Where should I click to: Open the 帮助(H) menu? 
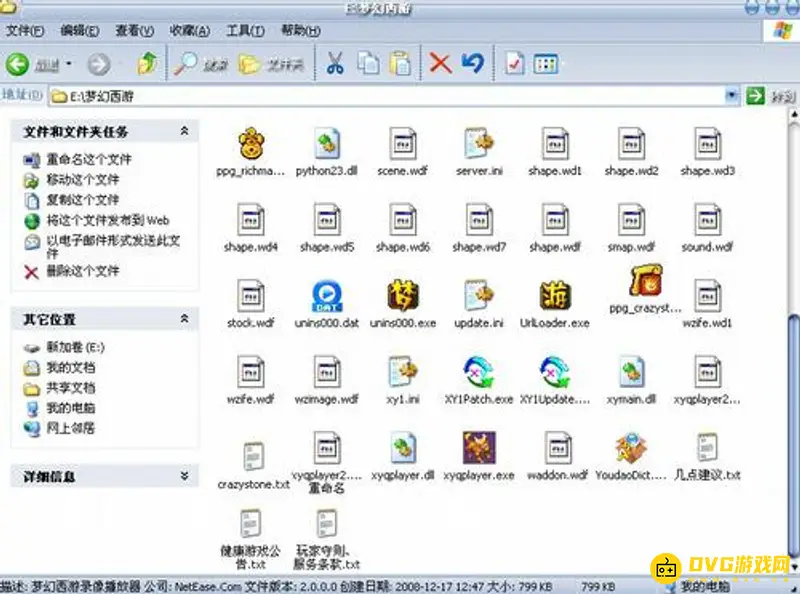pos(301,31)
